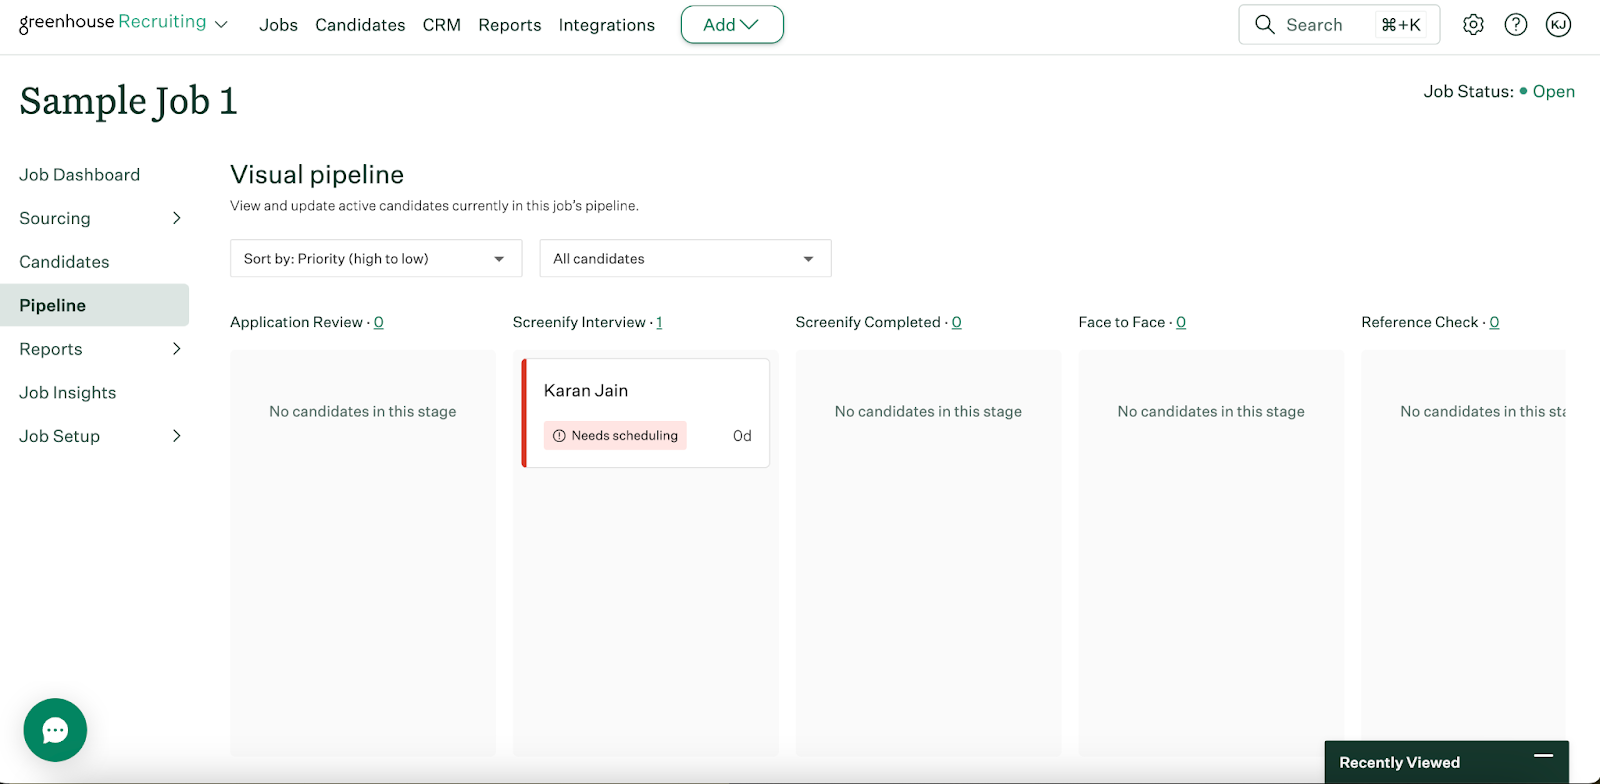This screenshot has width=1600, height=784.
Task: Click Screenify Interview candidate count link
Action: tap(659, 322)
